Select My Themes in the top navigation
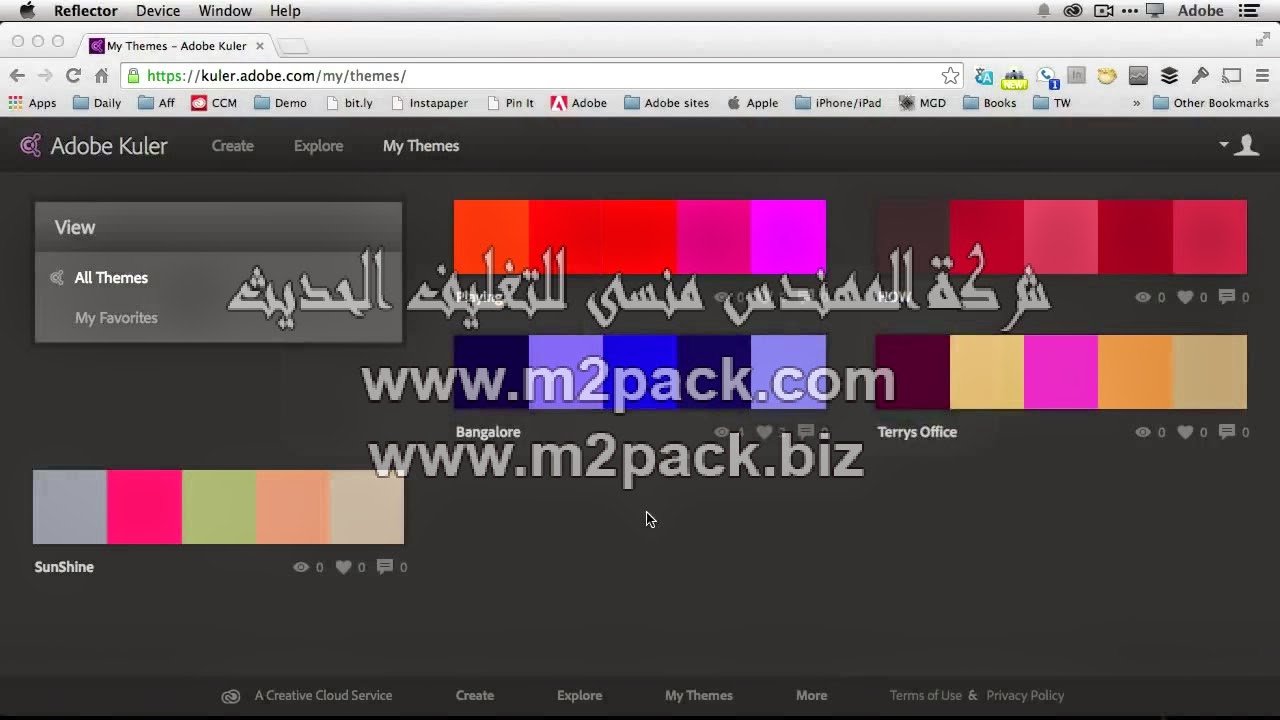 click(x=421, y=146)
